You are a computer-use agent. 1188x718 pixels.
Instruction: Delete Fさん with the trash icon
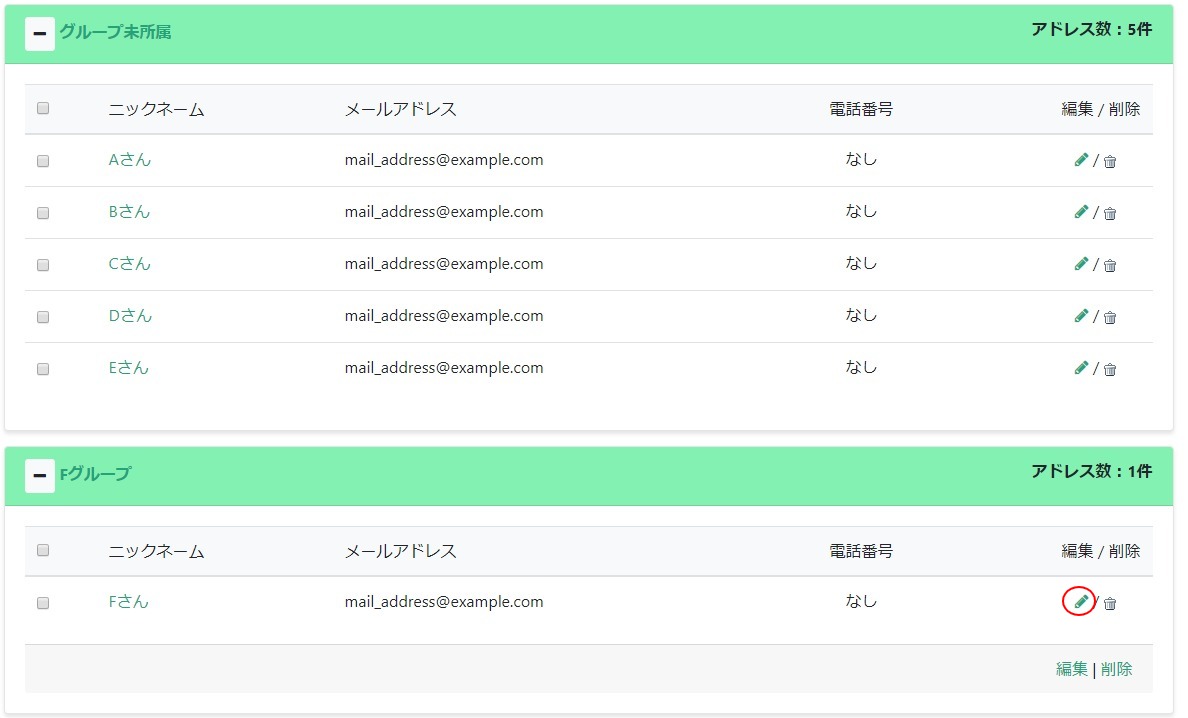1110,604
